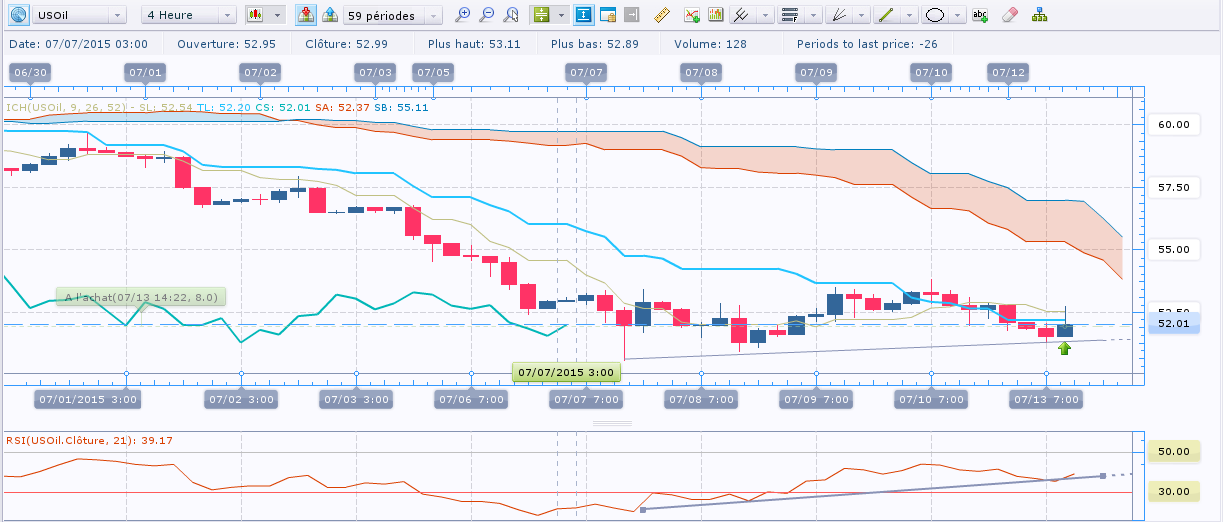The height and width of the screenshot is (522, 1223).
Task: Select the ellipse shape tool
Action: pyautogui.click(x=935, y=15)
